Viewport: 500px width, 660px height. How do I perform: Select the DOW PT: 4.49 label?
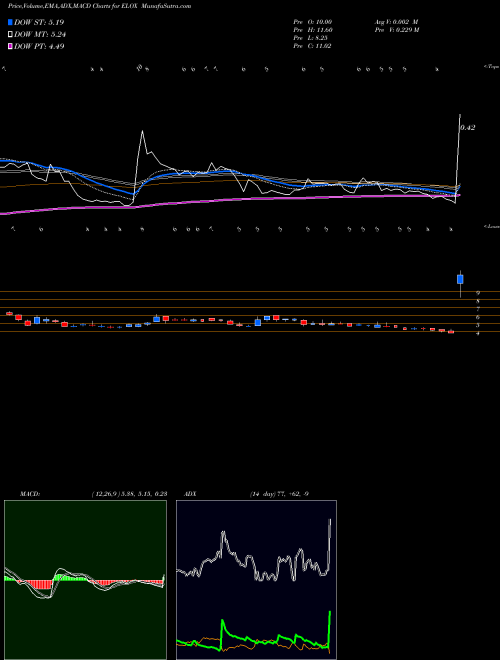point(39,47)
